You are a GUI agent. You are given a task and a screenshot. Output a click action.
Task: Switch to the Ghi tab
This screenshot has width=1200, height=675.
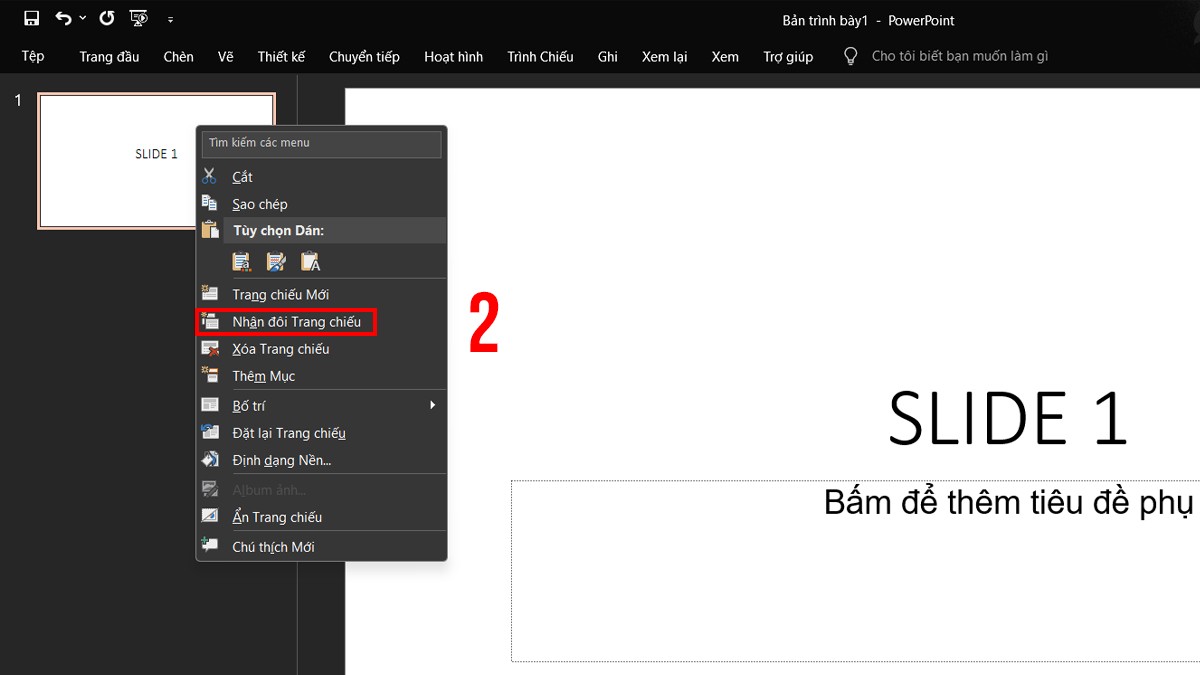(608, 56)
